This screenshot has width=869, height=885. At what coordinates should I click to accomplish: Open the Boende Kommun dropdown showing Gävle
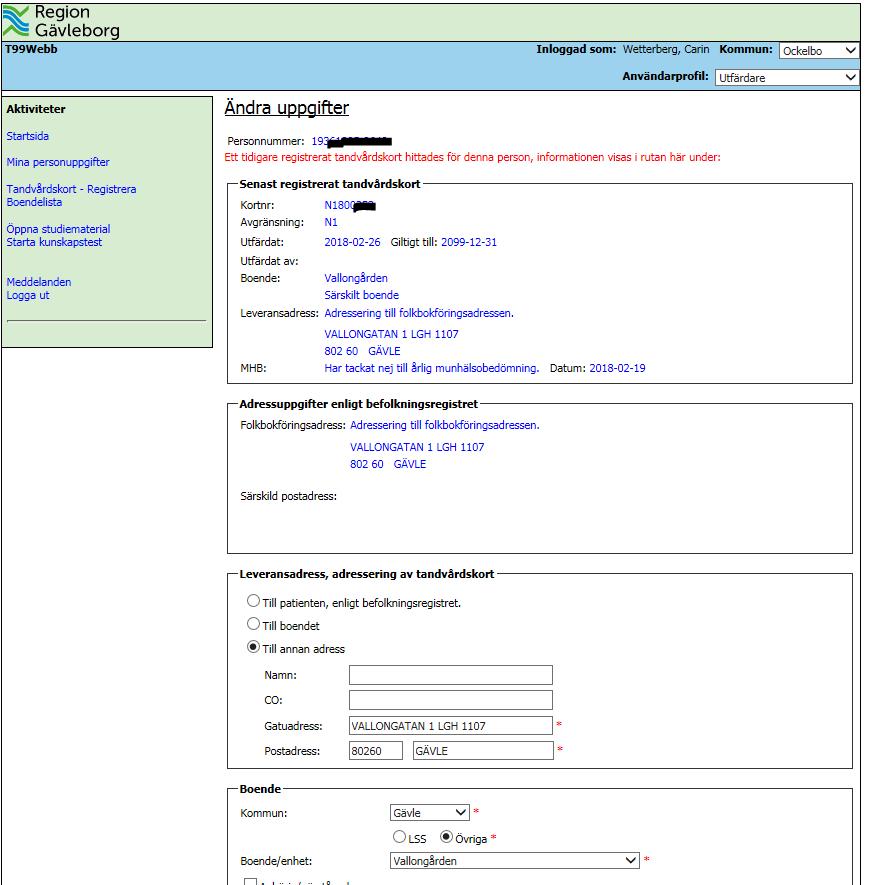click(x=429, y=813)
